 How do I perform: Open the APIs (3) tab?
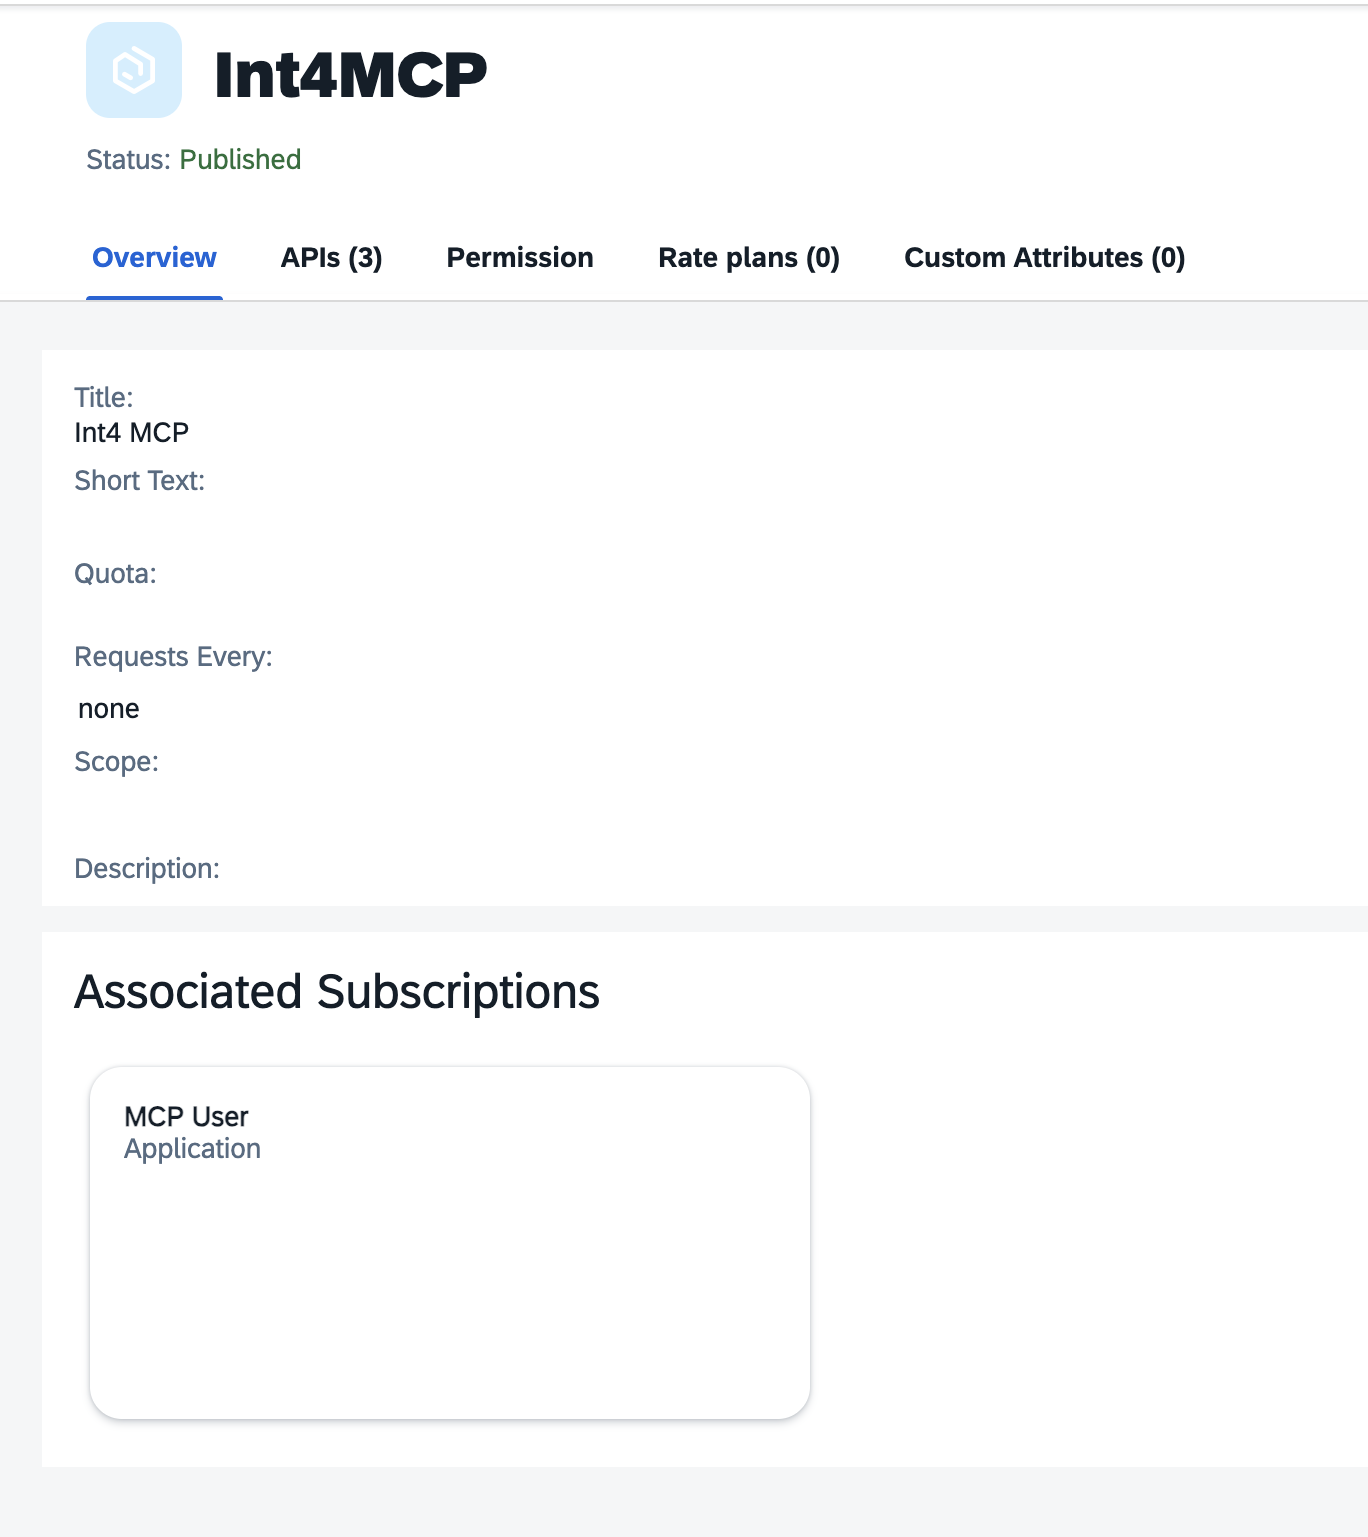coord(332,258)
